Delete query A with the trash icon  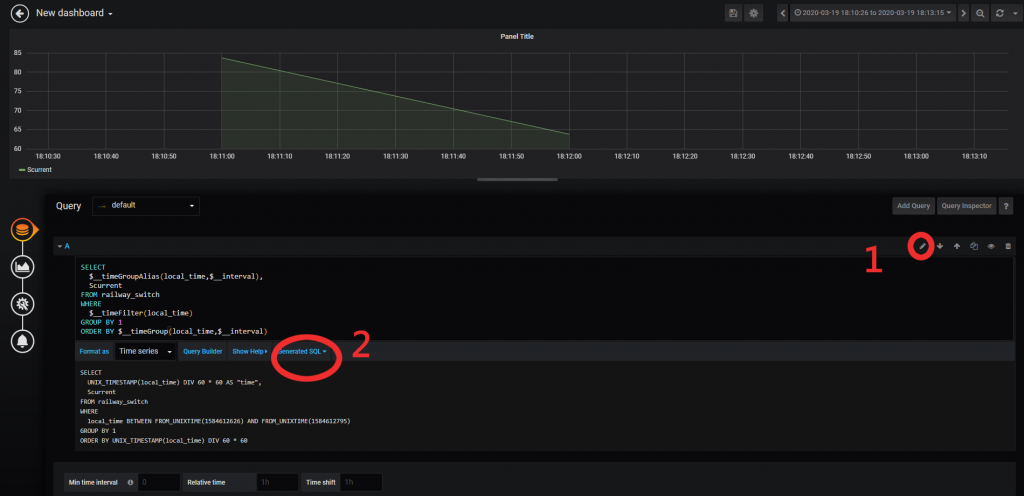click(x=1008, y=246)
